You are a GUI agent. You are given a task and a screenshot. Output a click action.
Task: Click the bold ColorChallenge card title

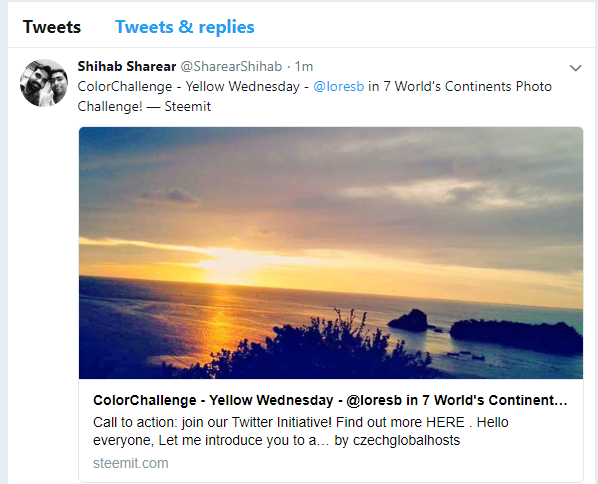(330, 400)
